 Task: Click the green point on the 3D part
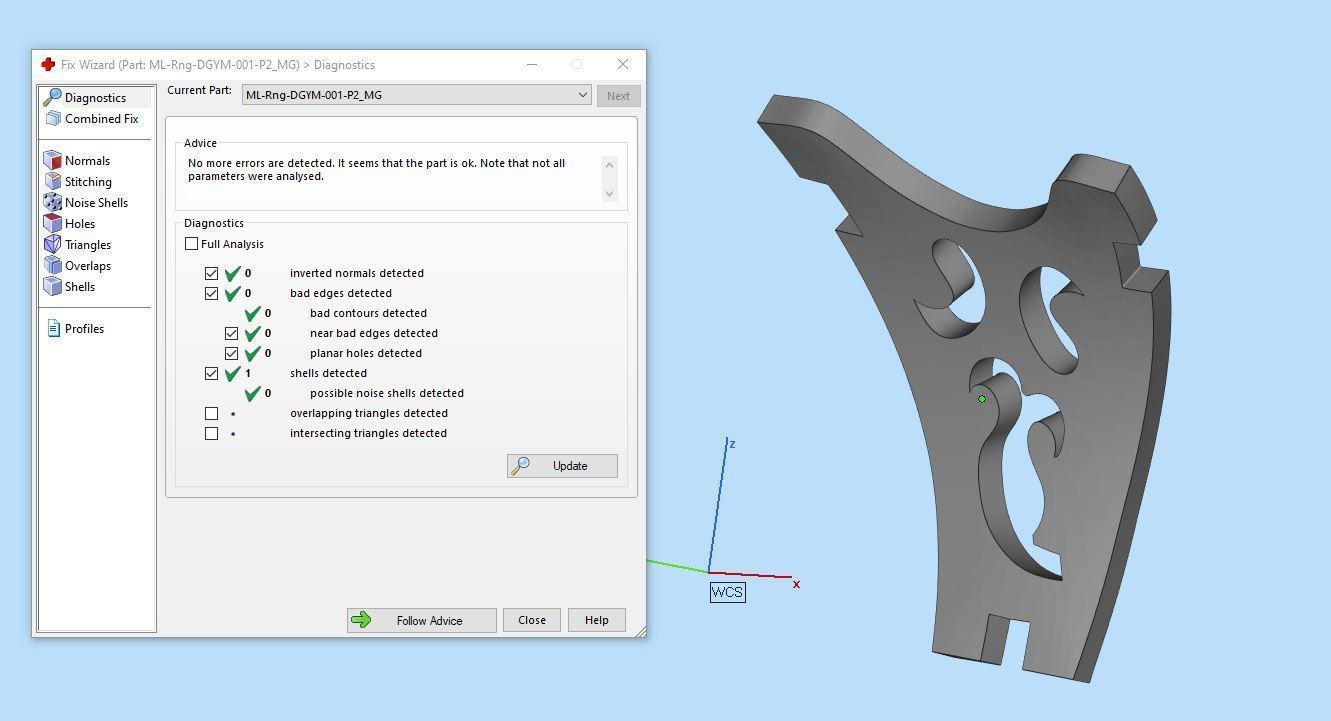coord(982,399)
